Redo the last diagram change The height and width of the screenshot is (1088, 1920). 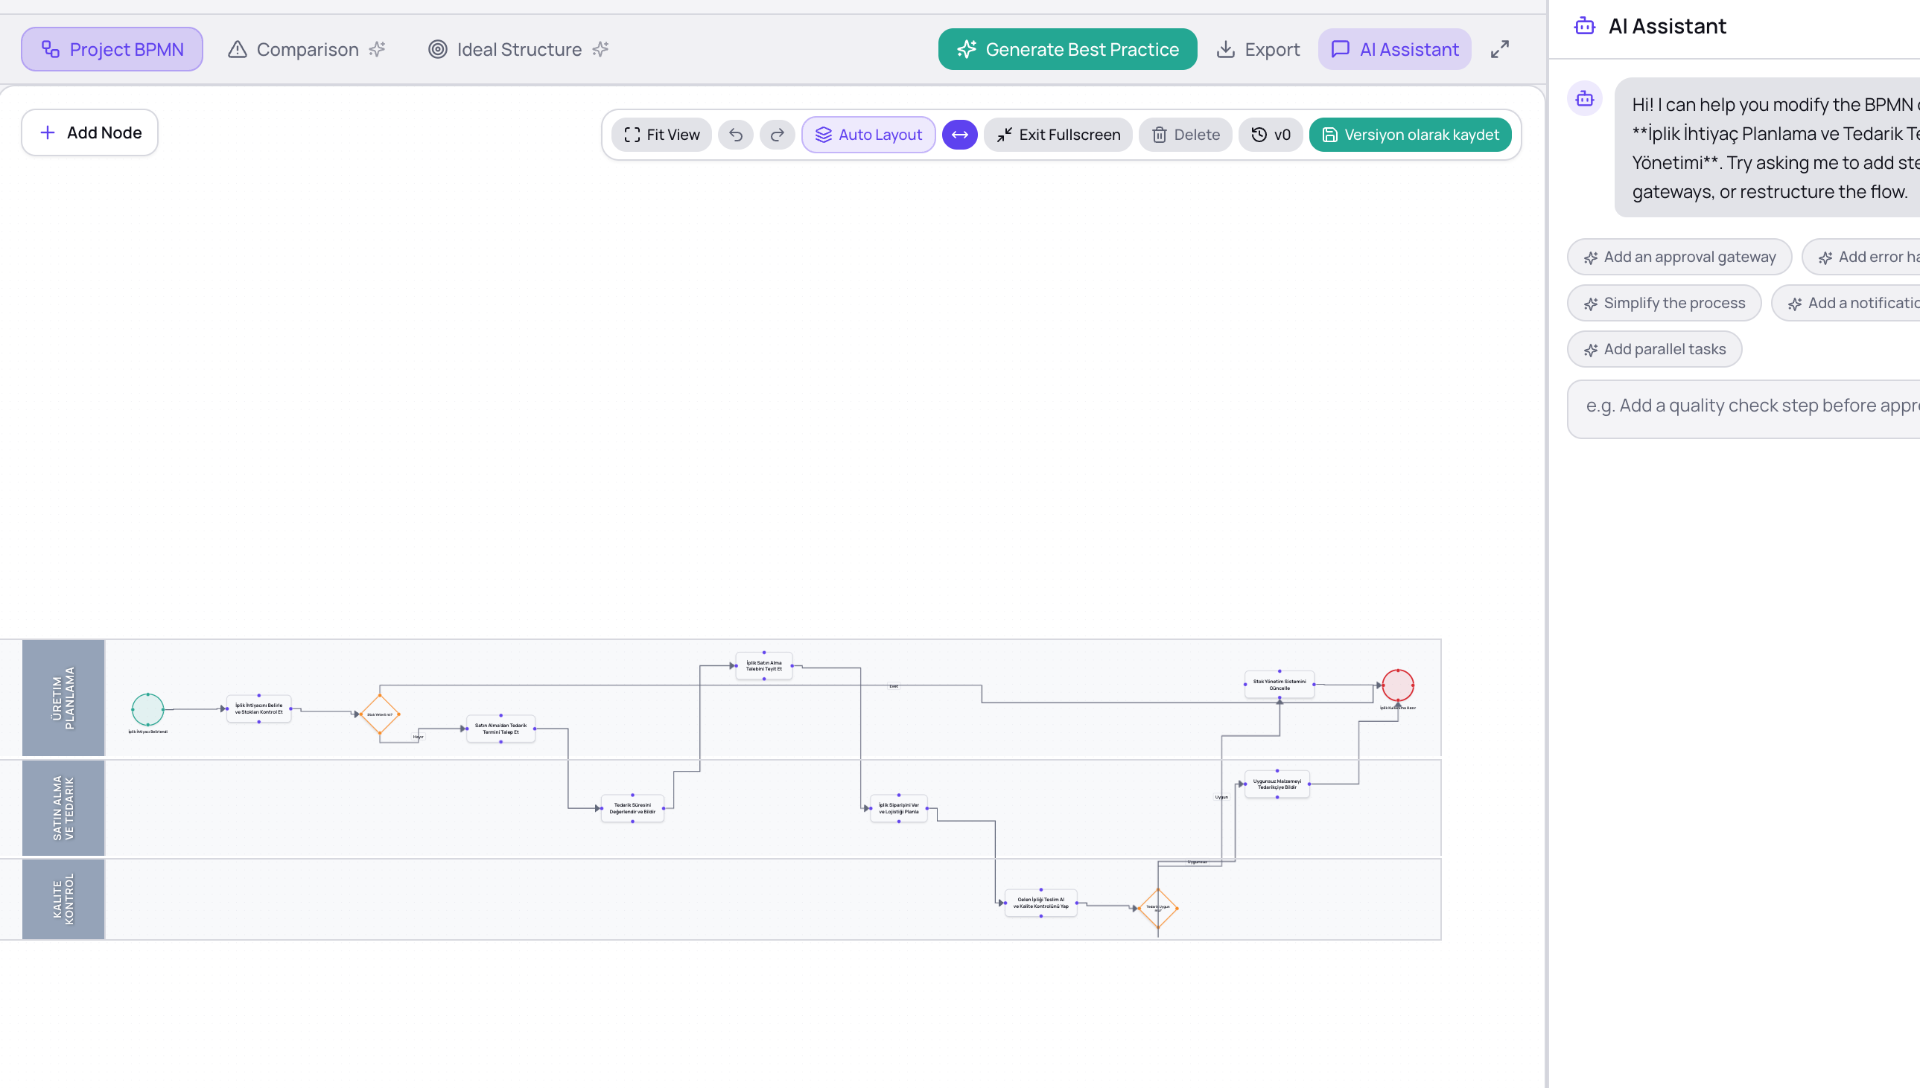777,135
